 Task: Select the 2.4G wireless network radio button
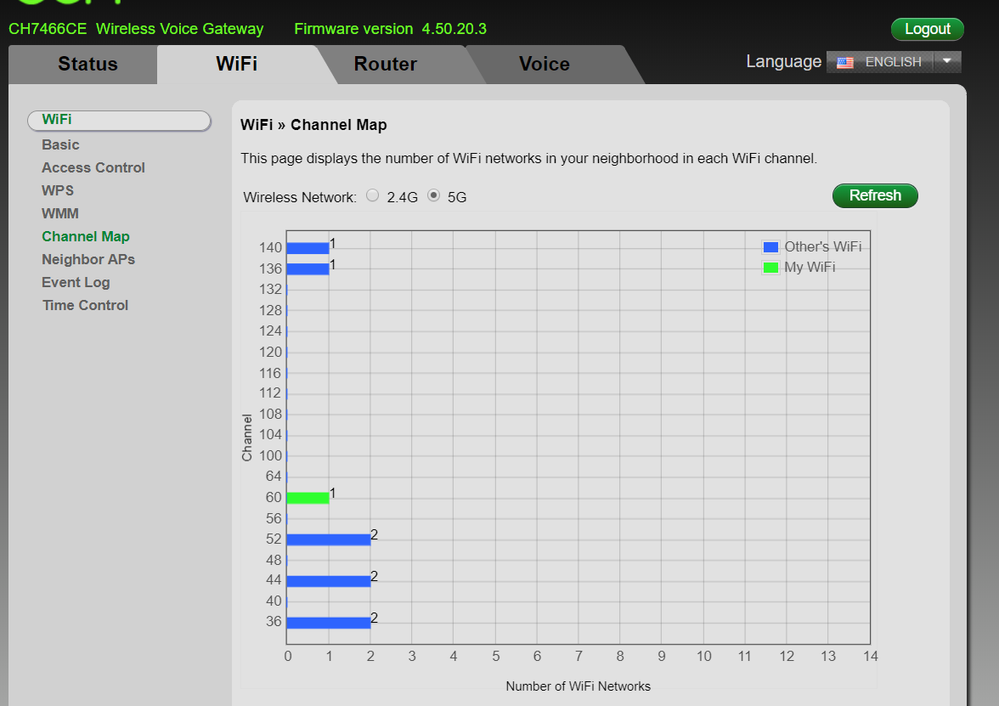371,195
